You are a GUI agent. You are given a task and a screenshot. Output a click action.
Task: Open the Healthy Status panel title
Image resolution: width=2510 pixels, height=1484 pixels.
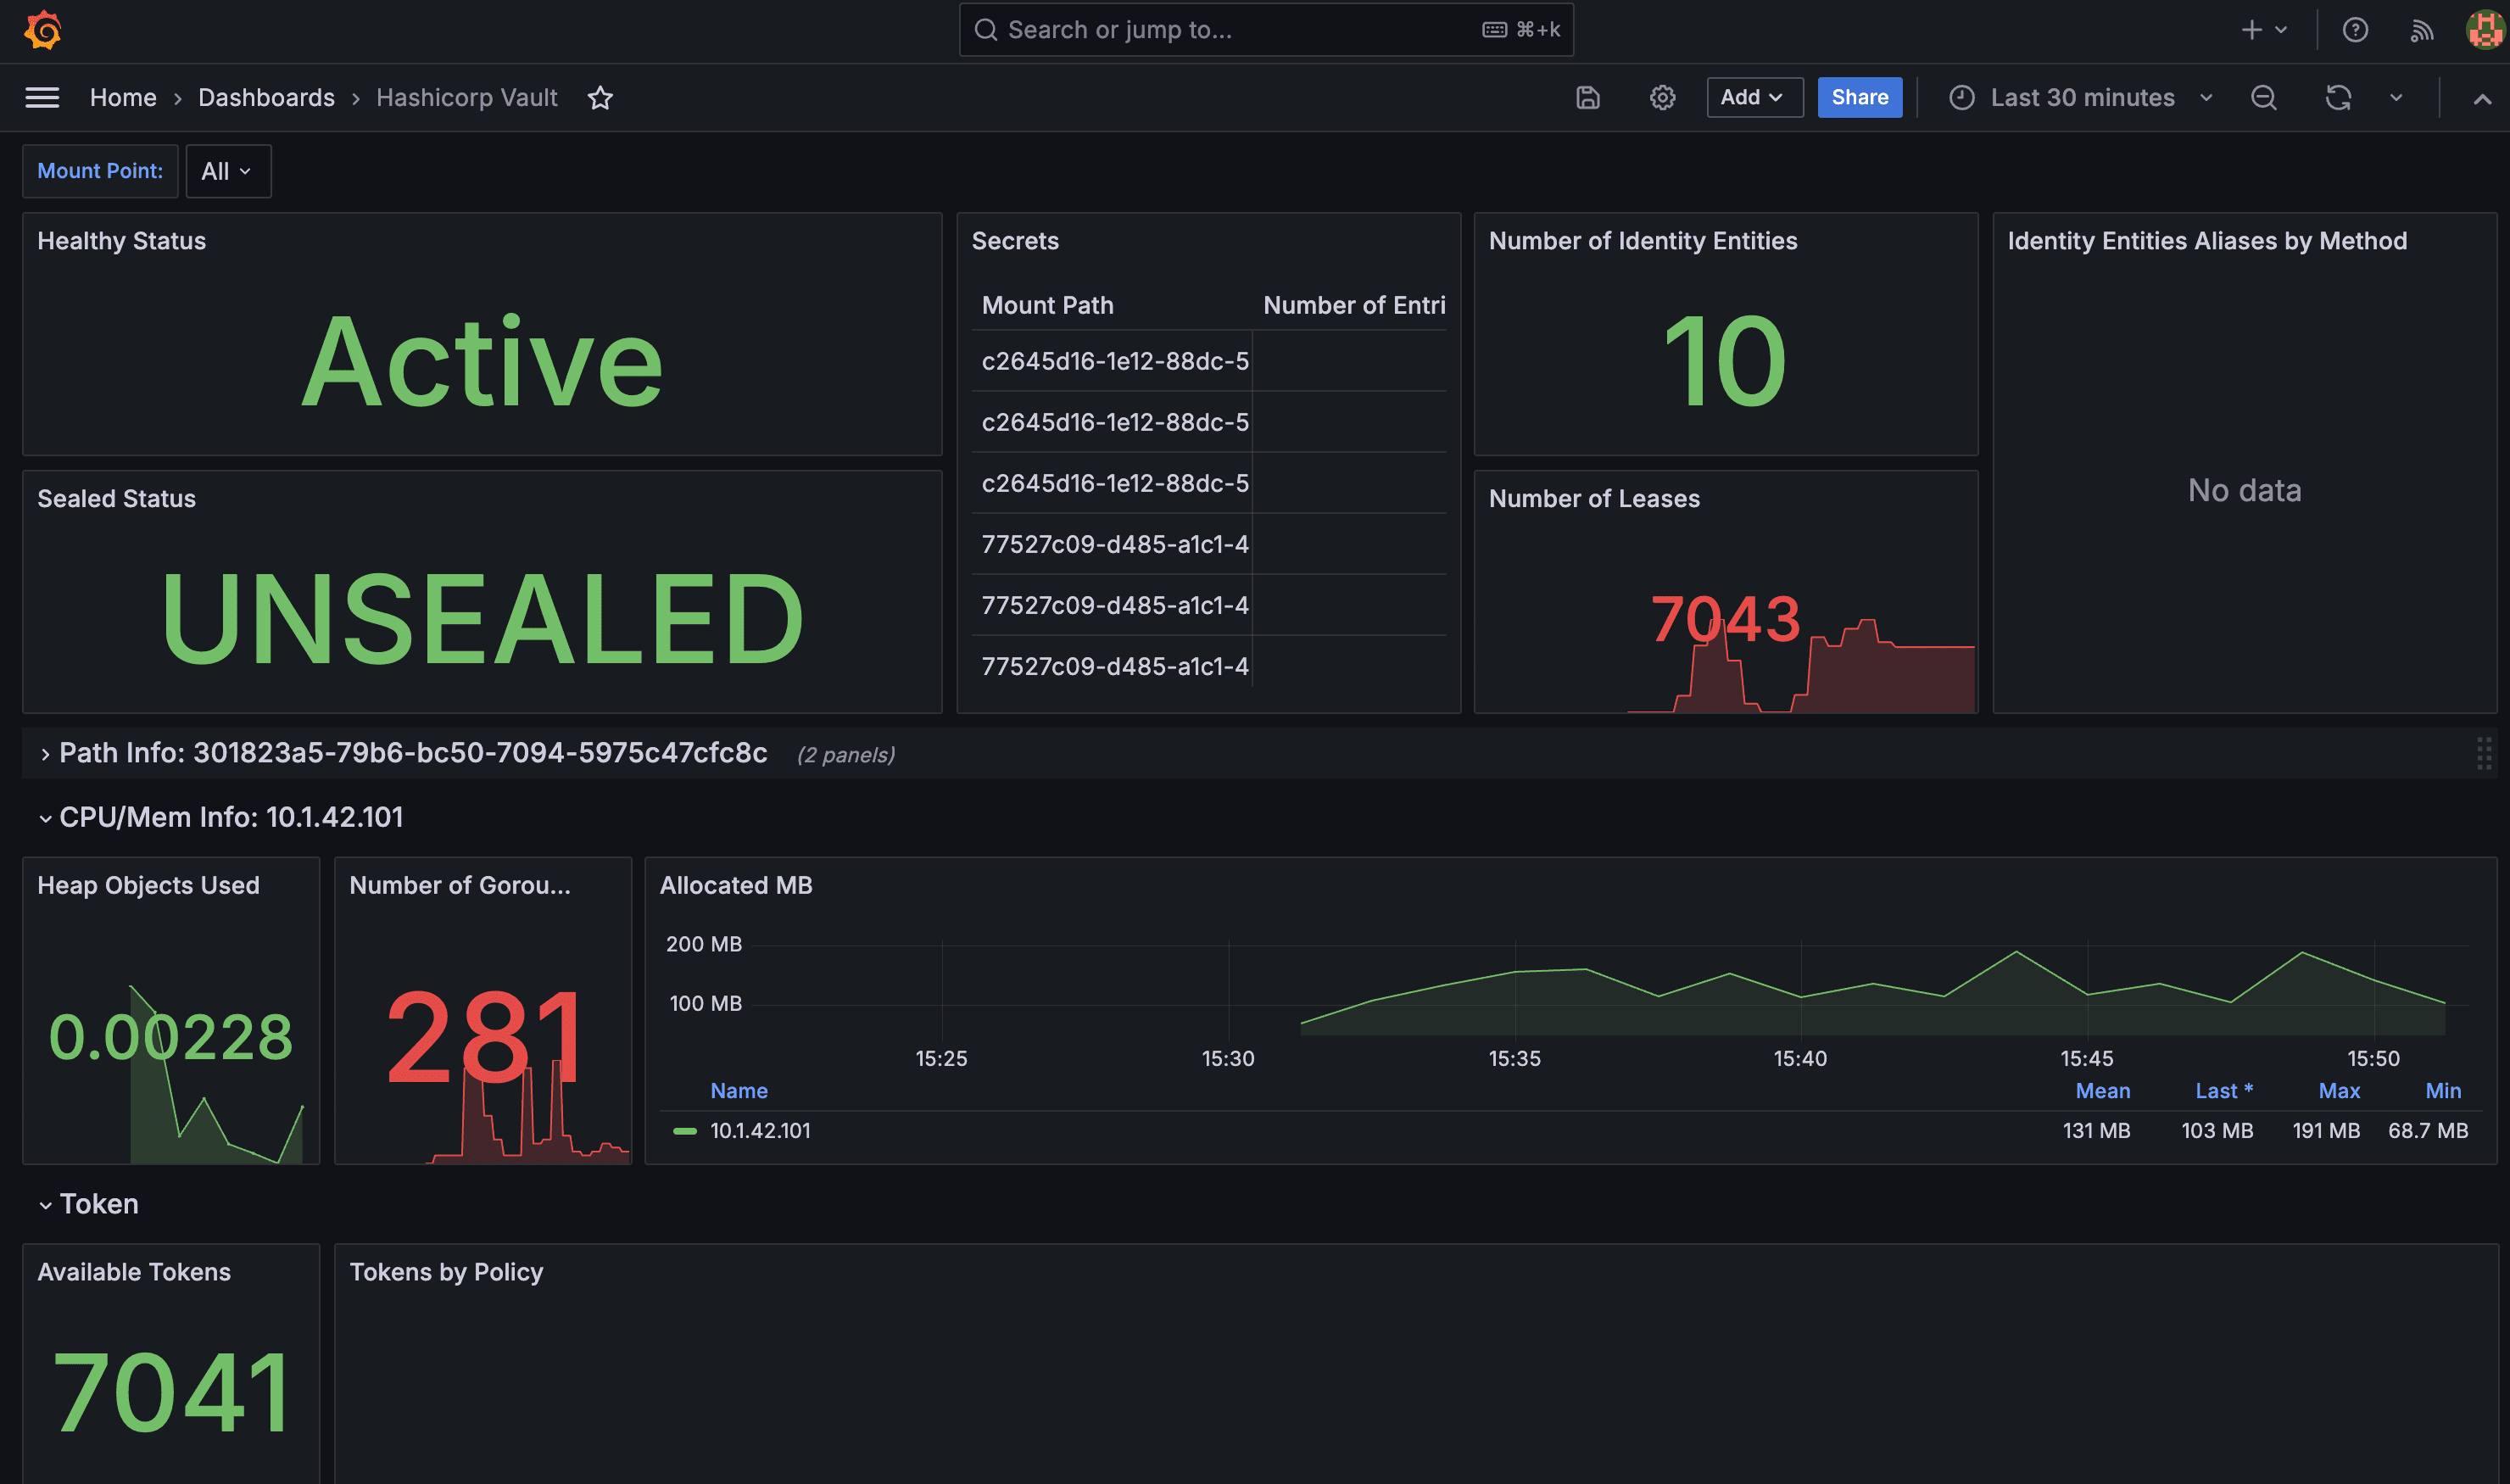(121, 241)
